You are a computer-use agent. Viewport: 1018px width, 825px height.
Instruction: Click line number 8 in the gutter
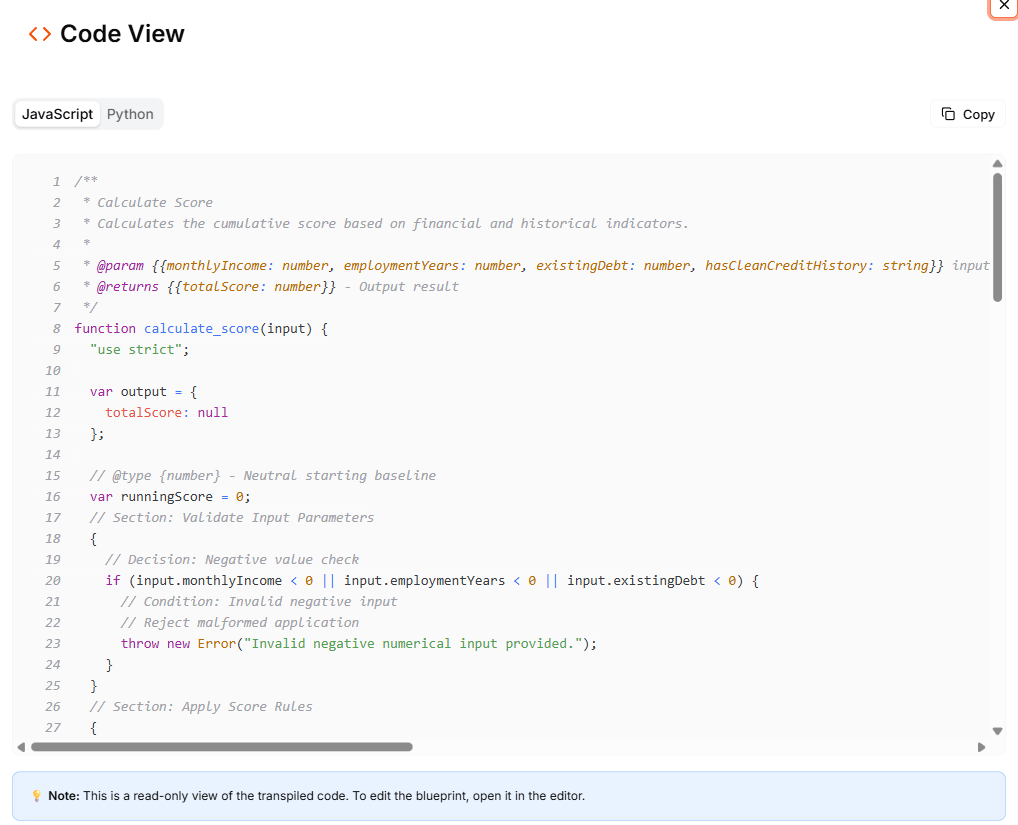56,328
